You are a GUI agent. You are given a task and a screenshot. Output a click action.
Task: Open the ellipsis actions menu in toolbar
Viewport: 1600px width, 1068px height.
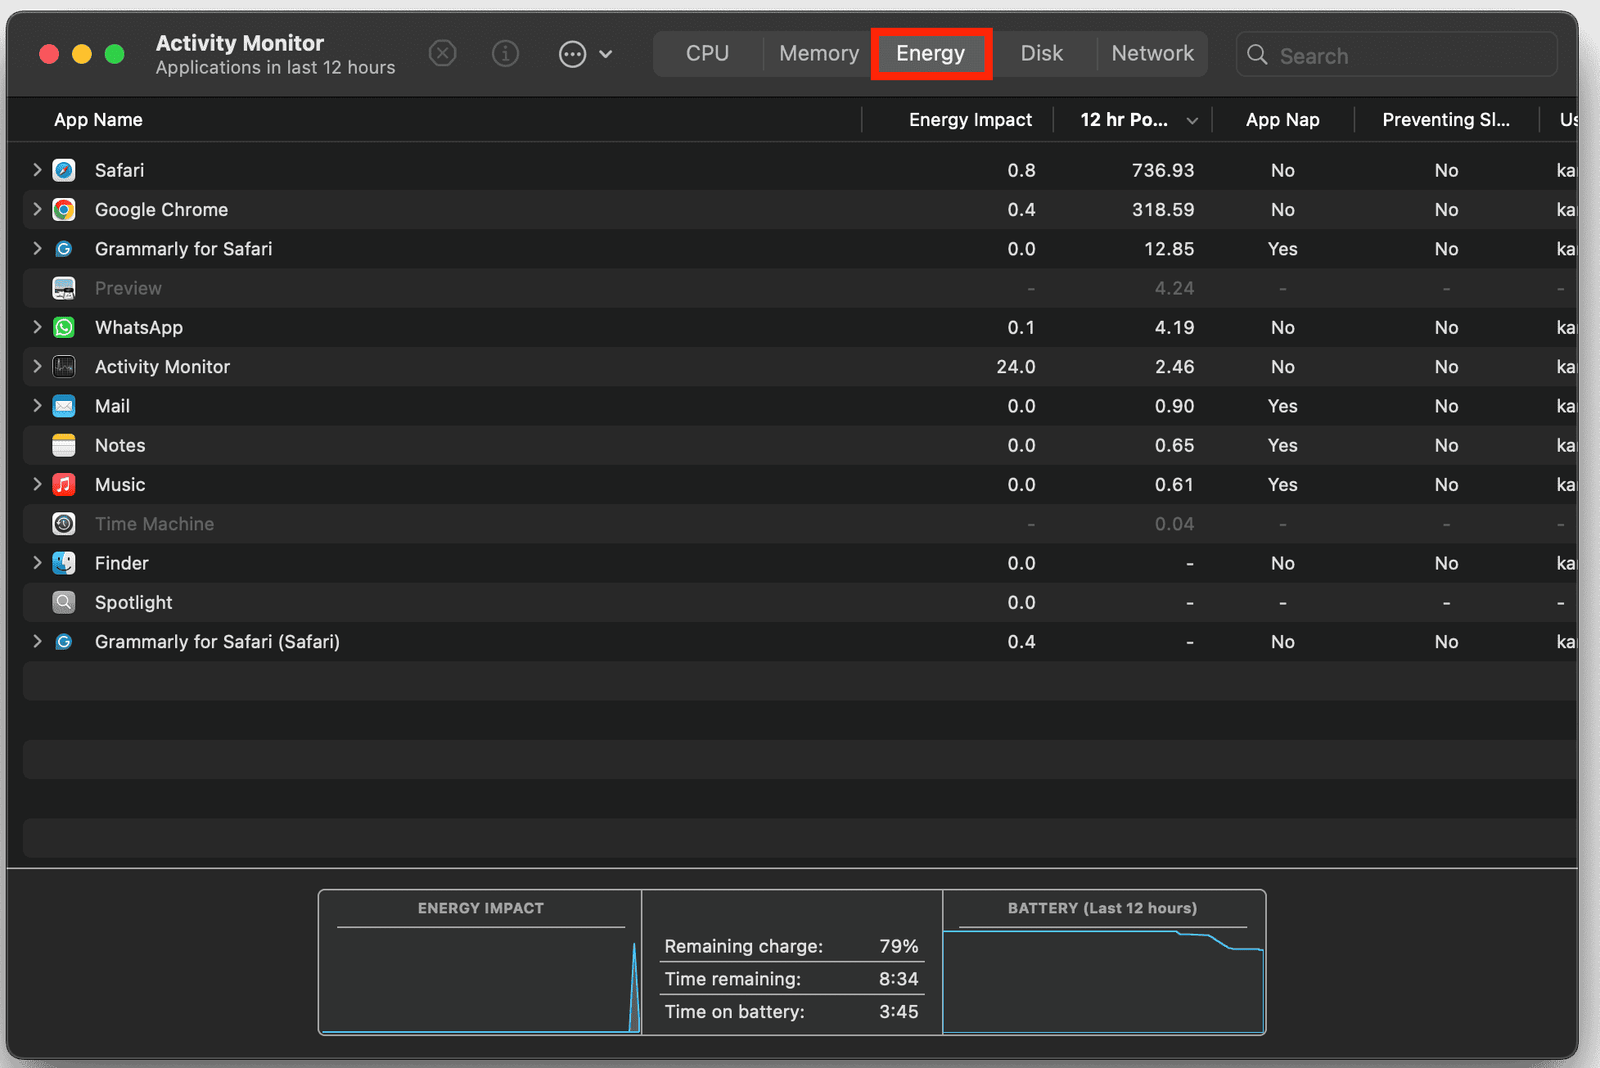(x=585, y=54)
